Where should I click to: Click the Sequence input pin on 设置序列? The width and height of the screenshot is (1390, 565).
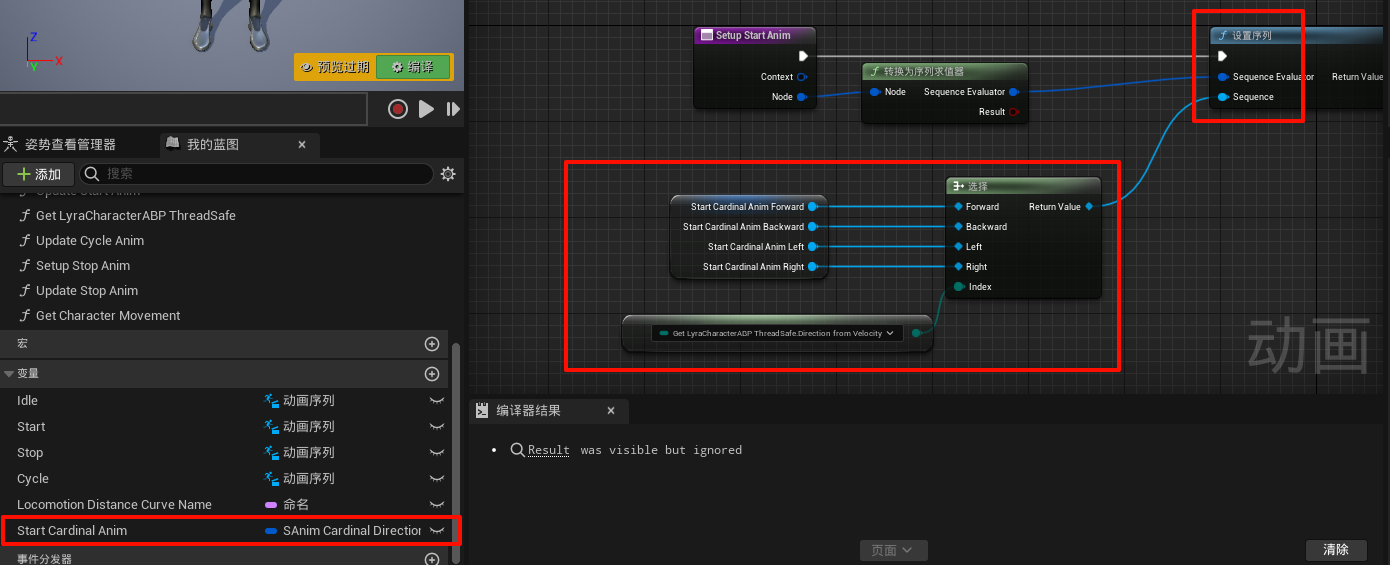(x=1223, y=97)
